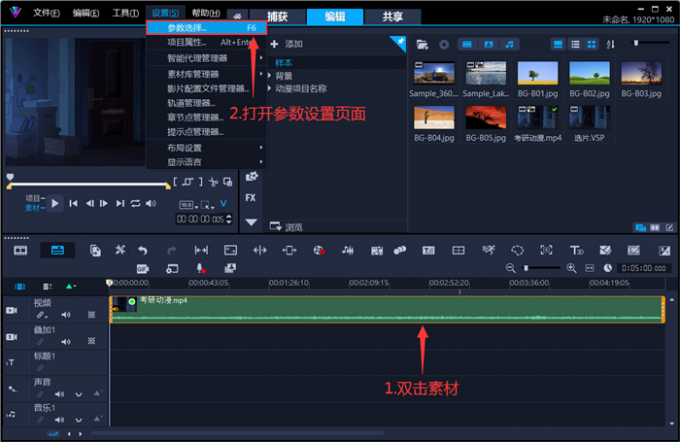This screenshot has height=442, width=680.
Task: Switch to the 捕获 tab
Action: (278, 16)
